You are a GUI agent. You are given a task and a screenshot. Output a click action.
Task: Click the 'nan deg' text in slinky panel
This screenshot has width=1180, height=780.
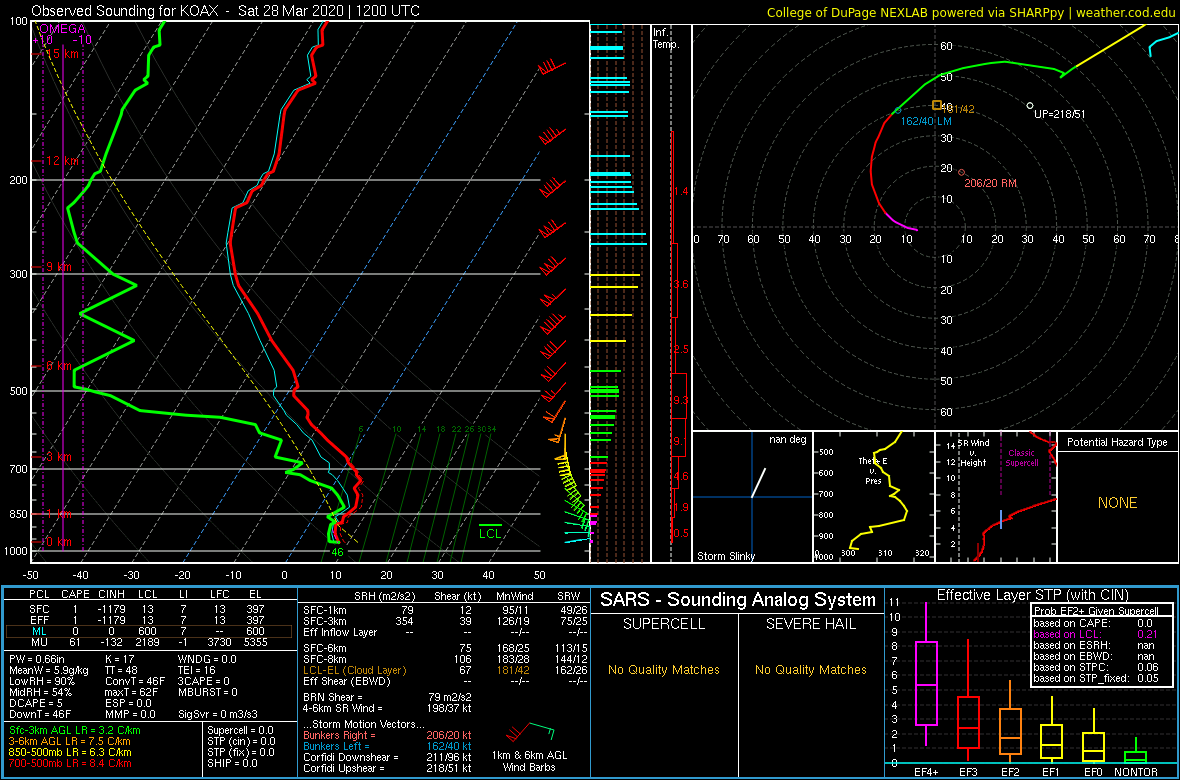coord(787,440)
